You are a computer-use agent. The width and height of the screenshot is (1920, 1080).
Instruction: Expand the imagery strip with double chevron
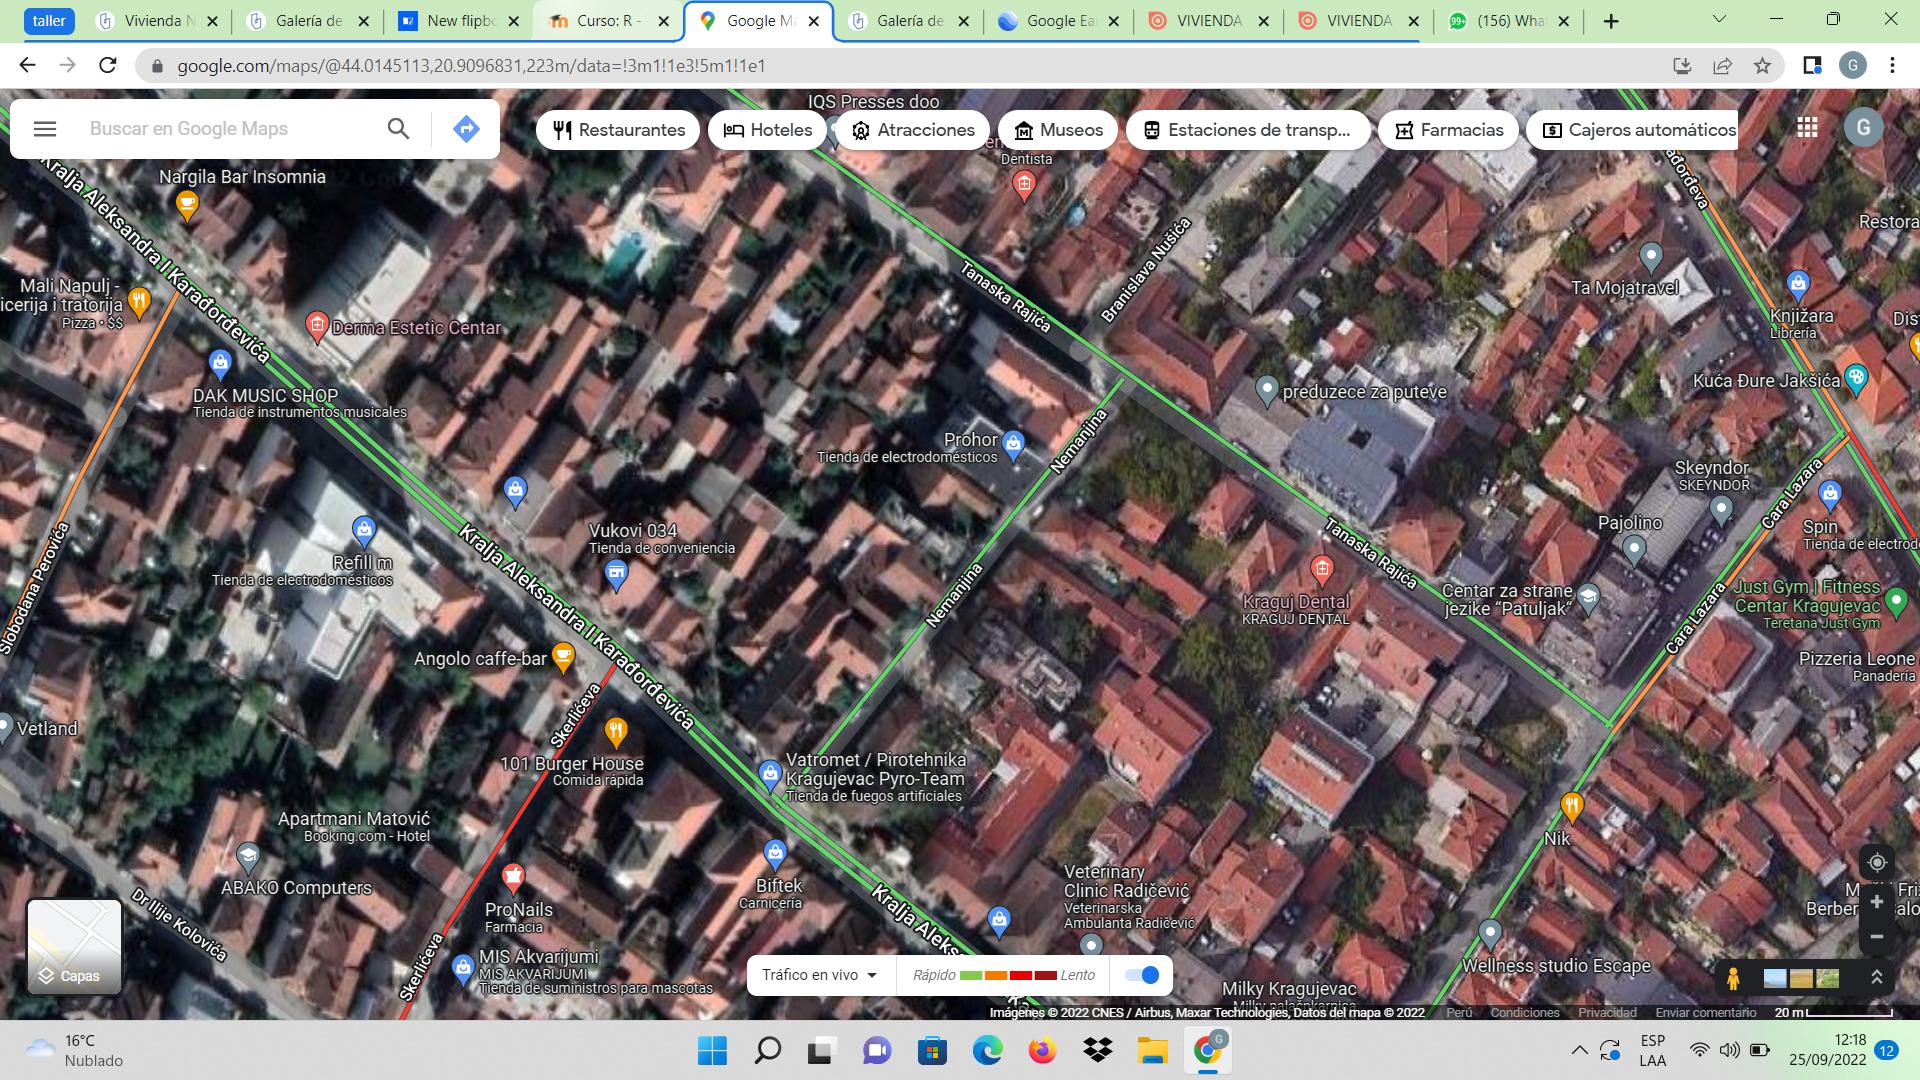(x=1877, y=978)
